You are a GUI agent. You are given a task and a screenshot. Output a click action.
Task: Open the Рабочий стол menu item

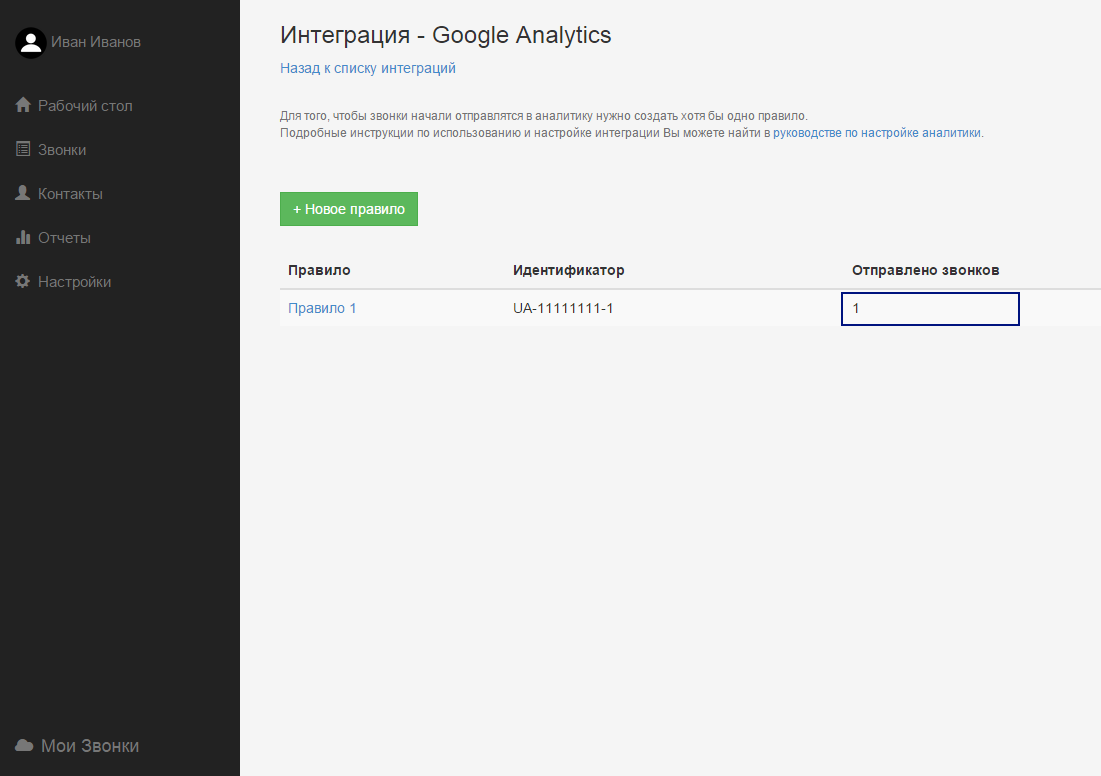(x=85, y=105)
